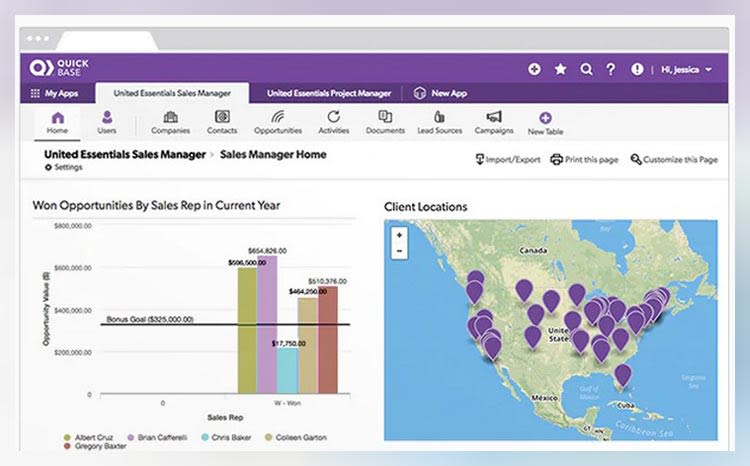Open the help question mark icon
Viewport: 750px width, 466px height.
click(611, 69)
